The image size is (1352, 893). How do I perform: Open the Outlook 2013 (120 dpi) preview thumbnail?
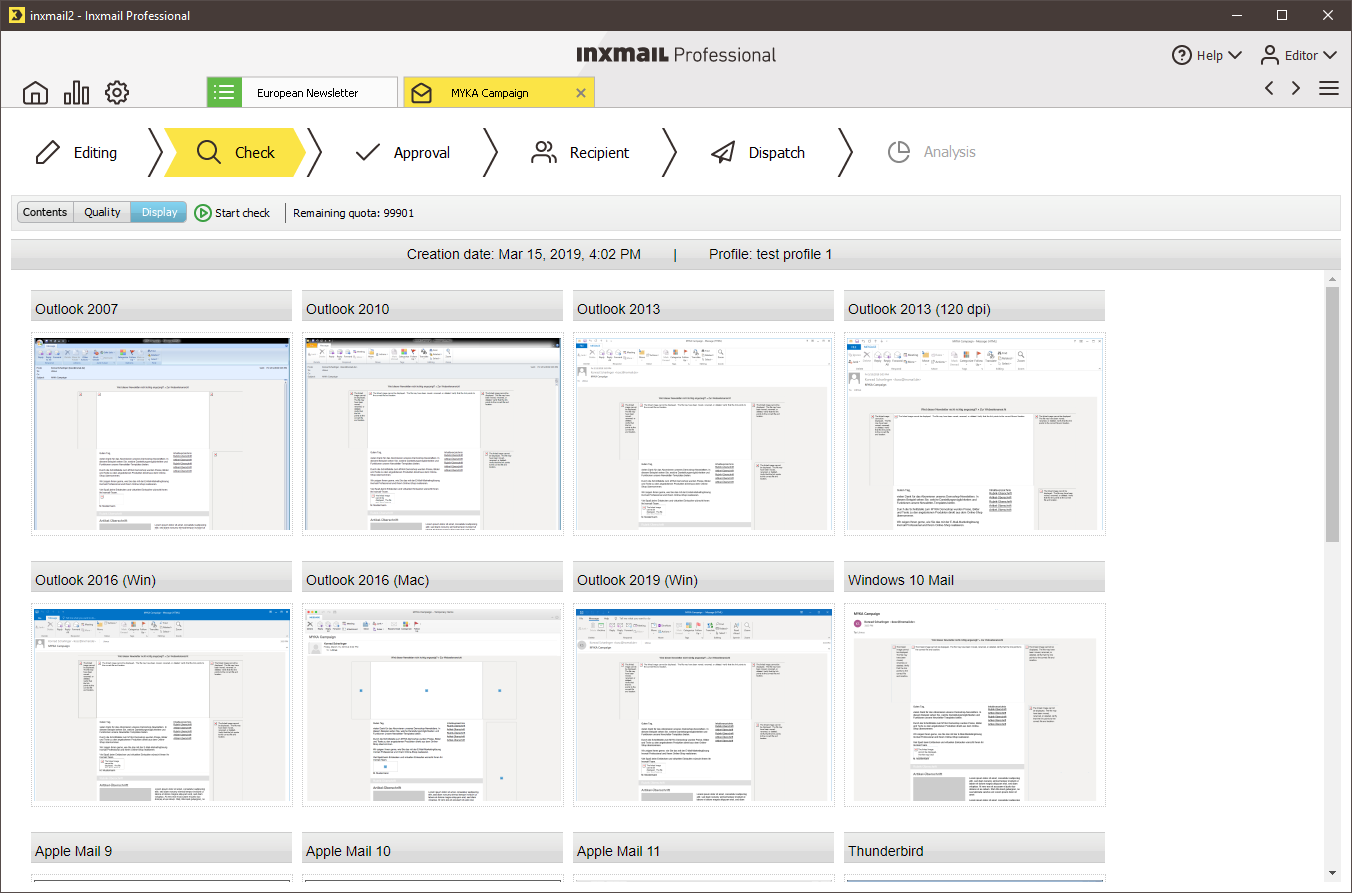pos(975,433)
